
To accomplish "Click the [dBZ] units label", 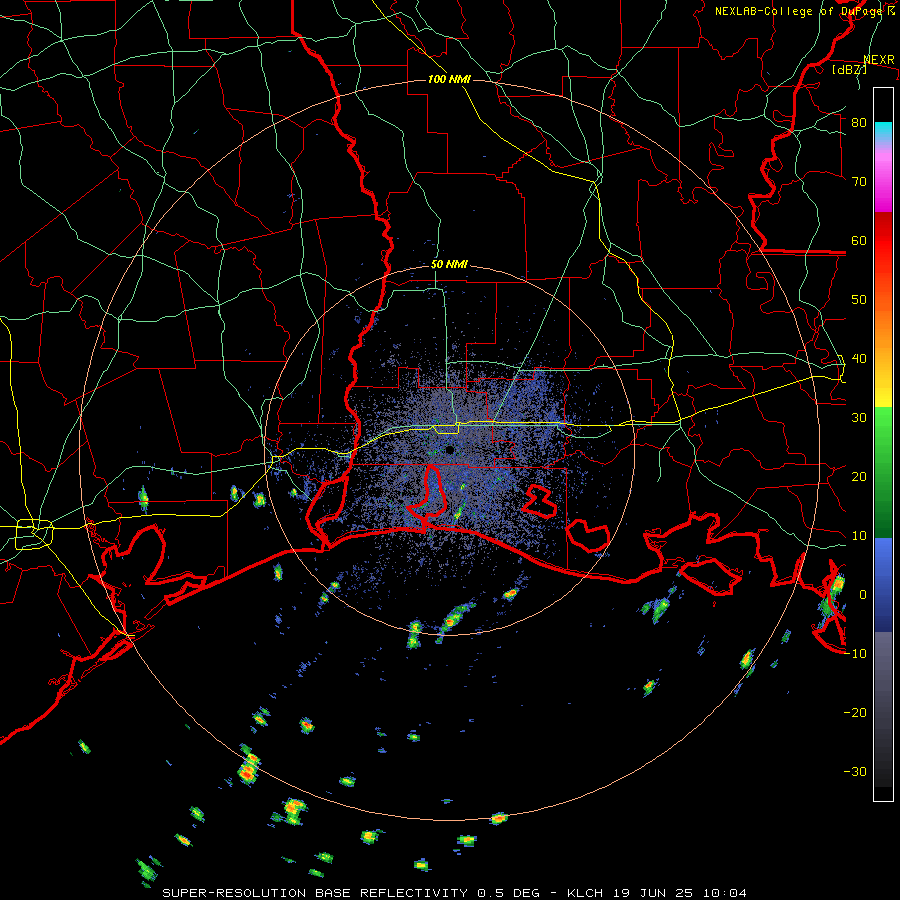I will (849, 70).
